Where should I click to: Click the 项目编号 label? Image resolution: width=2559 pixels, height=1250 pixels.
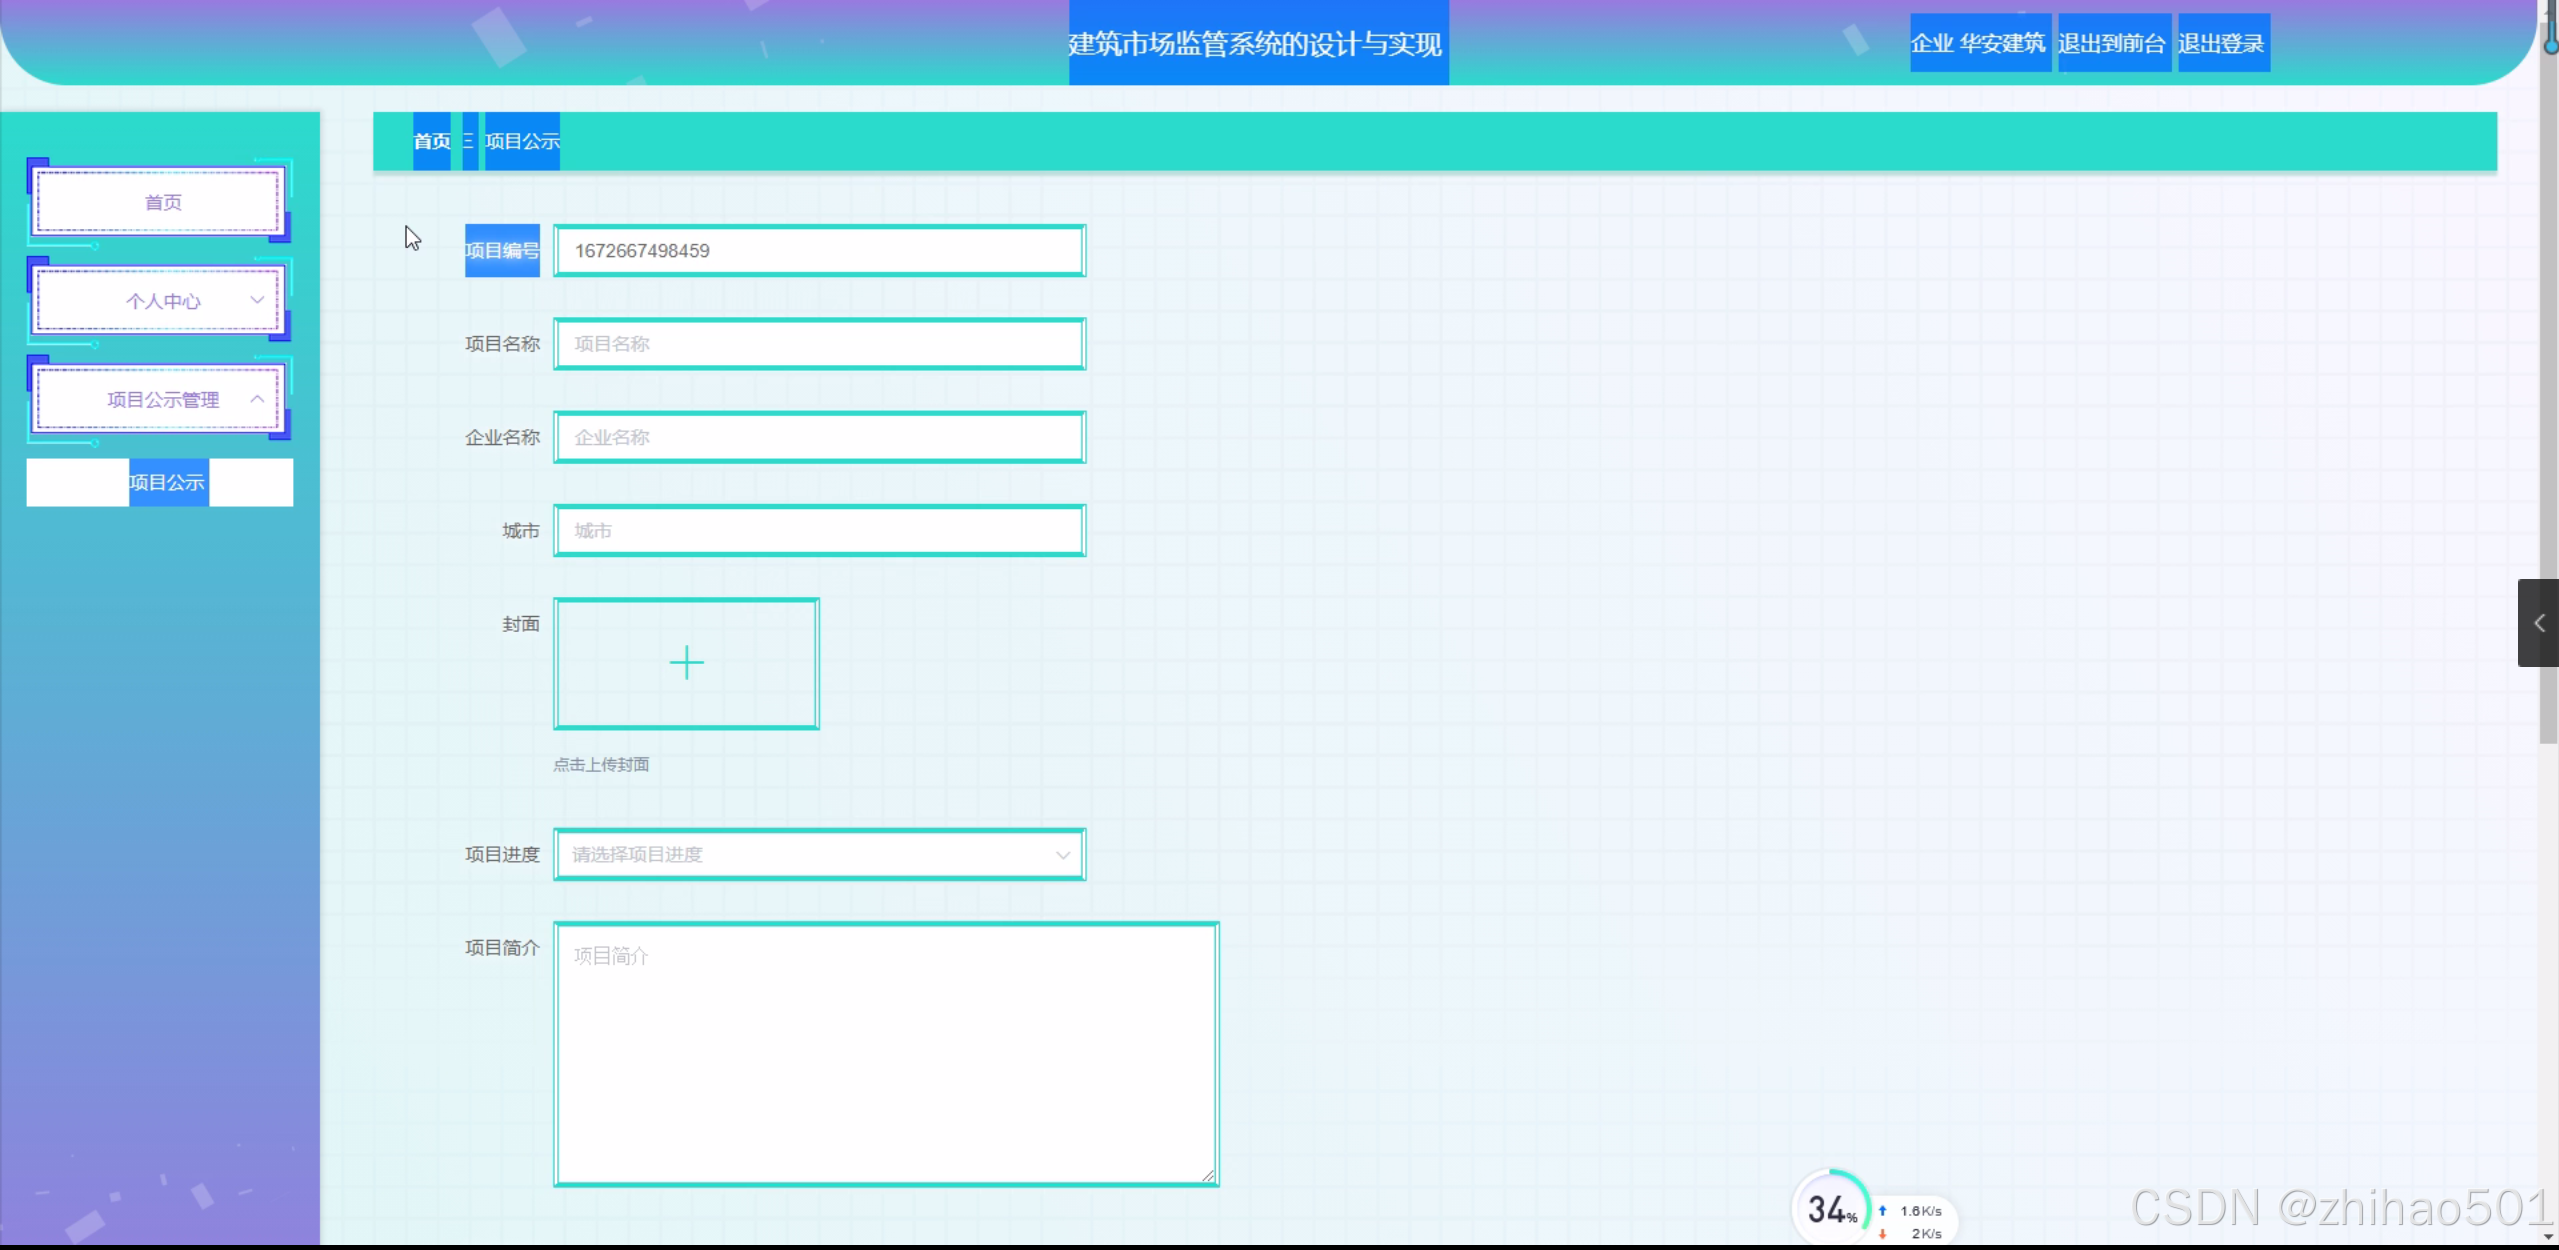tap(502, 251)
